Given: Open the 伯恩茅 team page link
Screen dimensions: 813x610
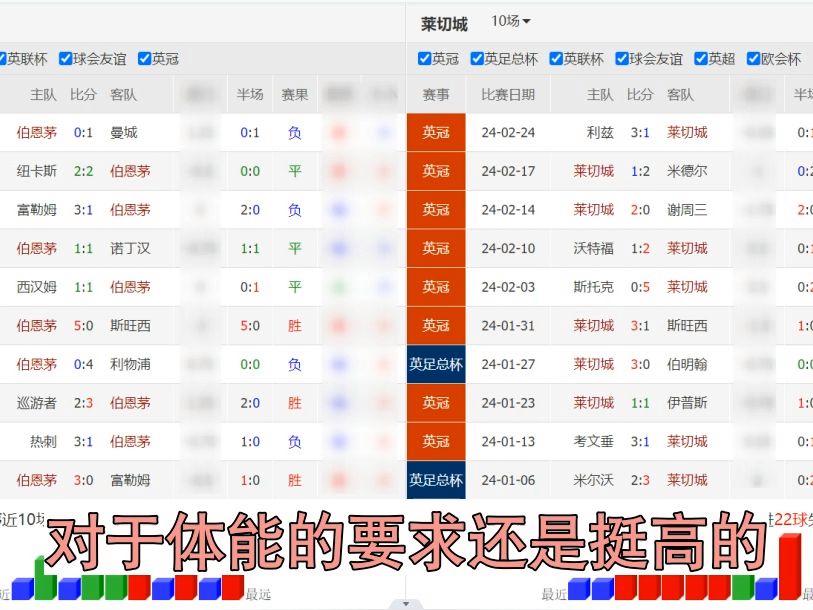Looking at the screenshot, I should [37, 132].
